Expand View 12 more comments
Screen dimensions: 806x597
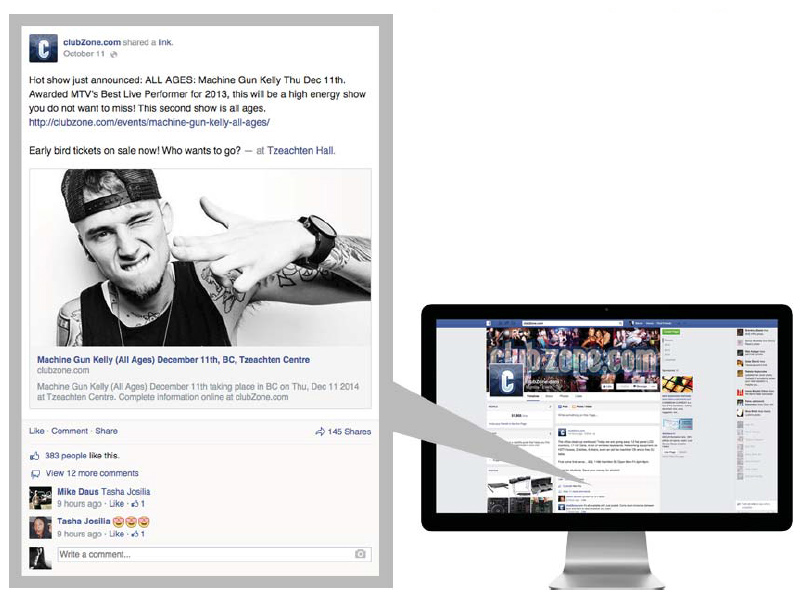[x=92, y=473]
